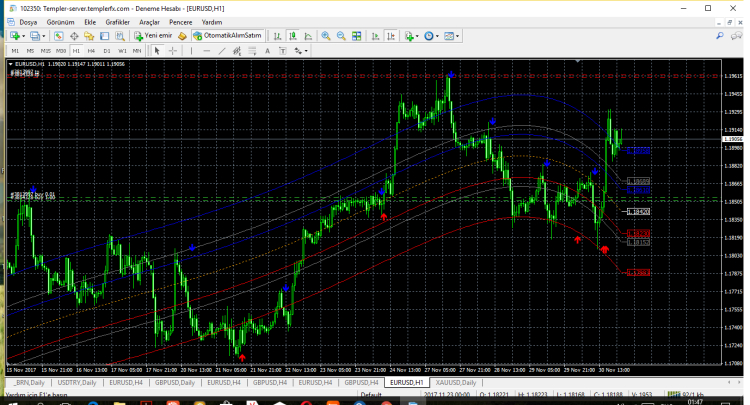Toggle chart shift from right edge

[x=391, y=36]
